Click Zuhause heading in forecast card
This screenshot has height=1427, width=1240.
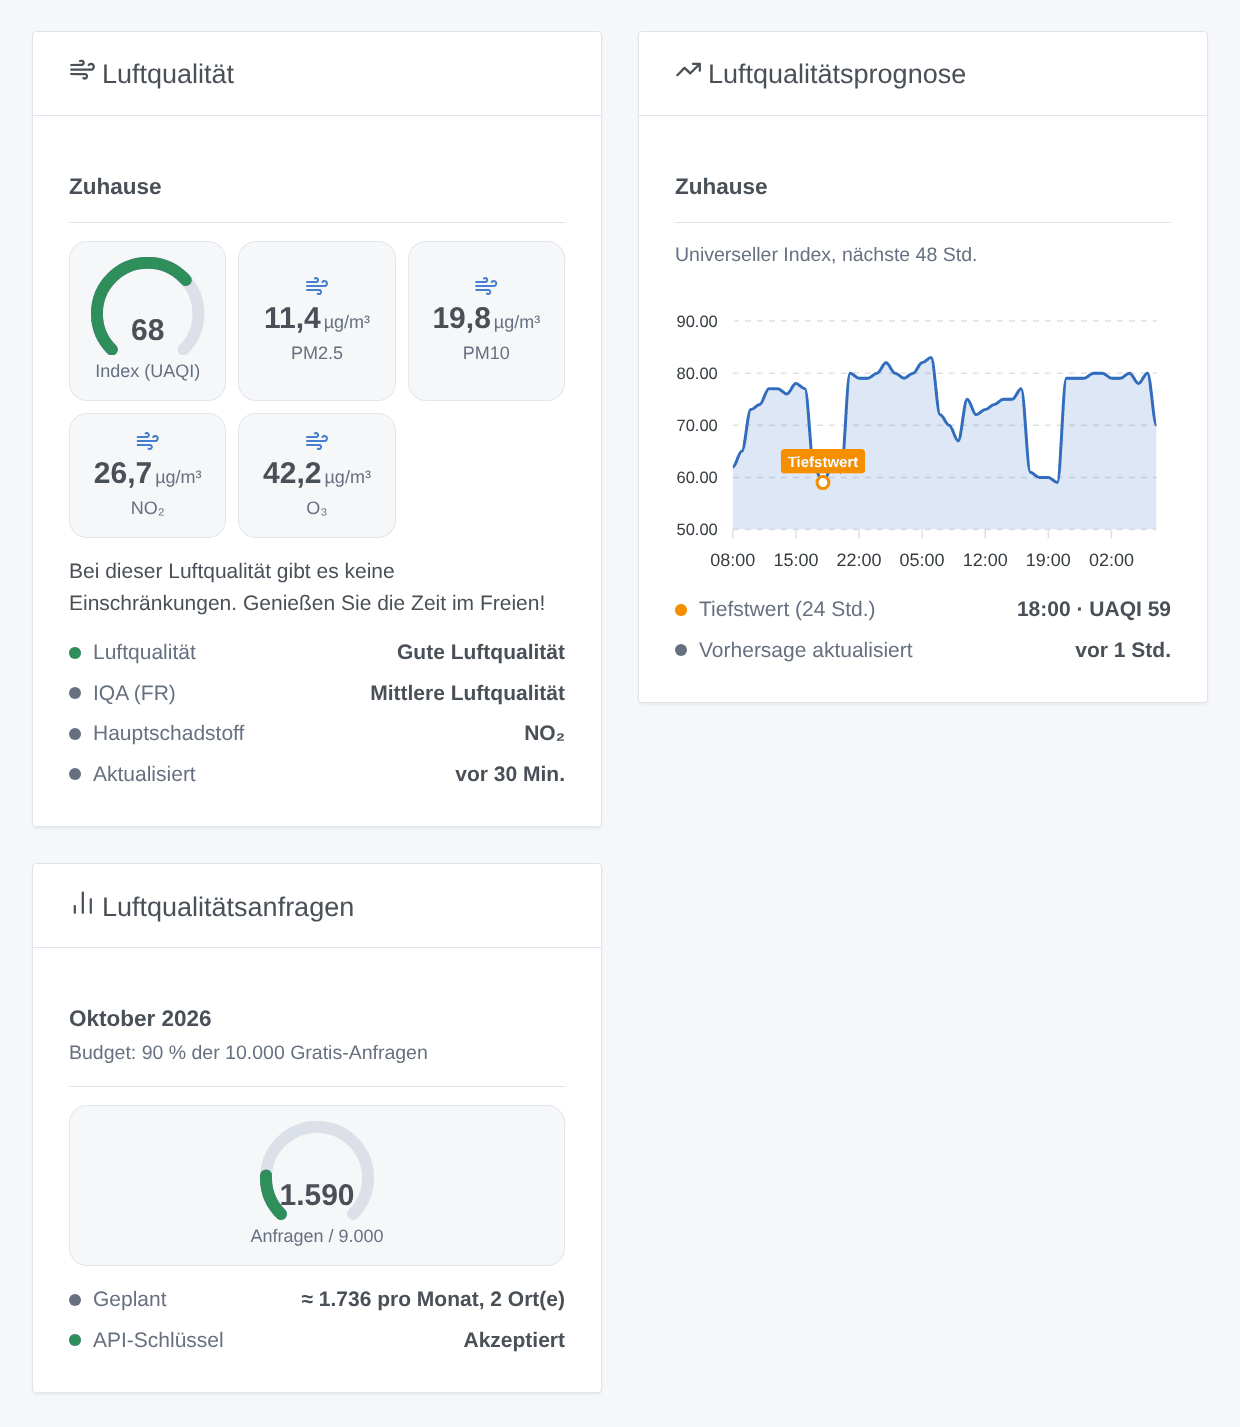pos(721,187)
